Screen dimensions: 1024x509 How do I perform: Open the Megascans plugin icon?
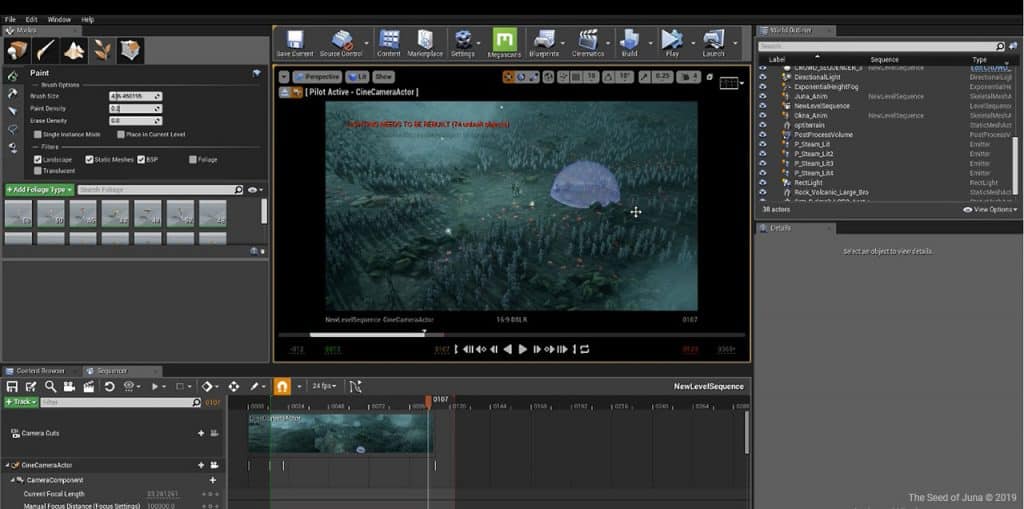pos(504,43)
